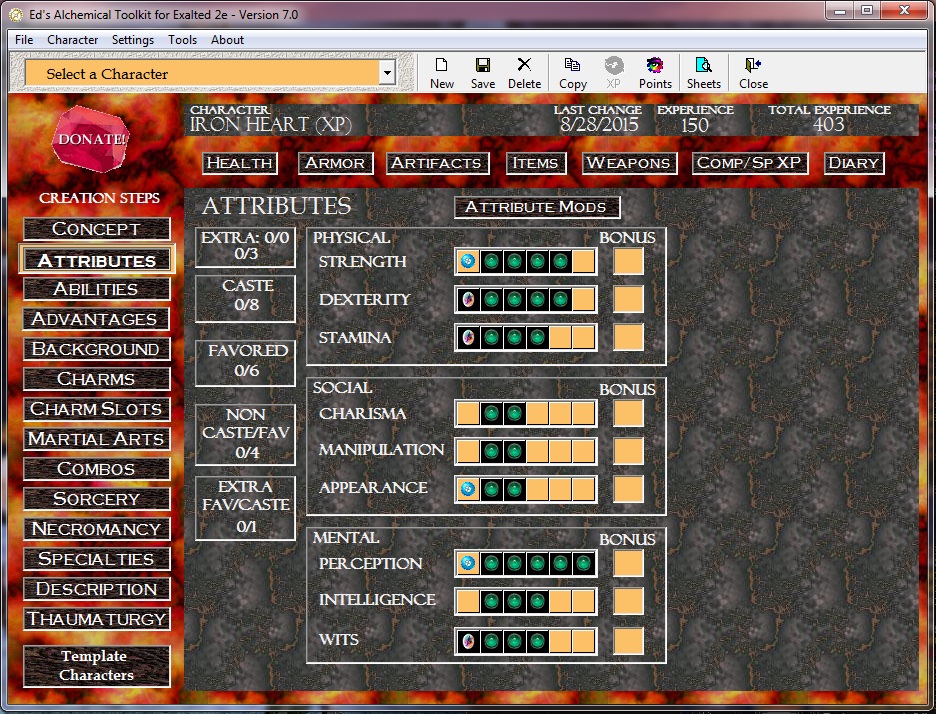Screen dimensions: 936x714
Task: Set Perception to its third dot
Action: 537,563
